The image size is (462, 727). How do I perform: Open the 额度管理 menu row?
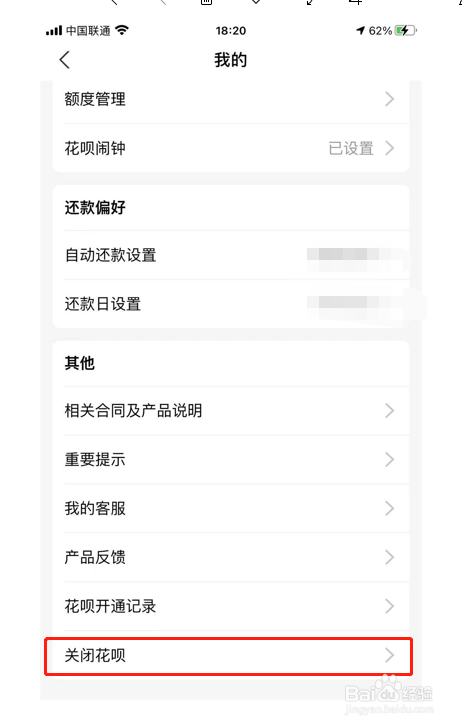(x=231, y=100)
